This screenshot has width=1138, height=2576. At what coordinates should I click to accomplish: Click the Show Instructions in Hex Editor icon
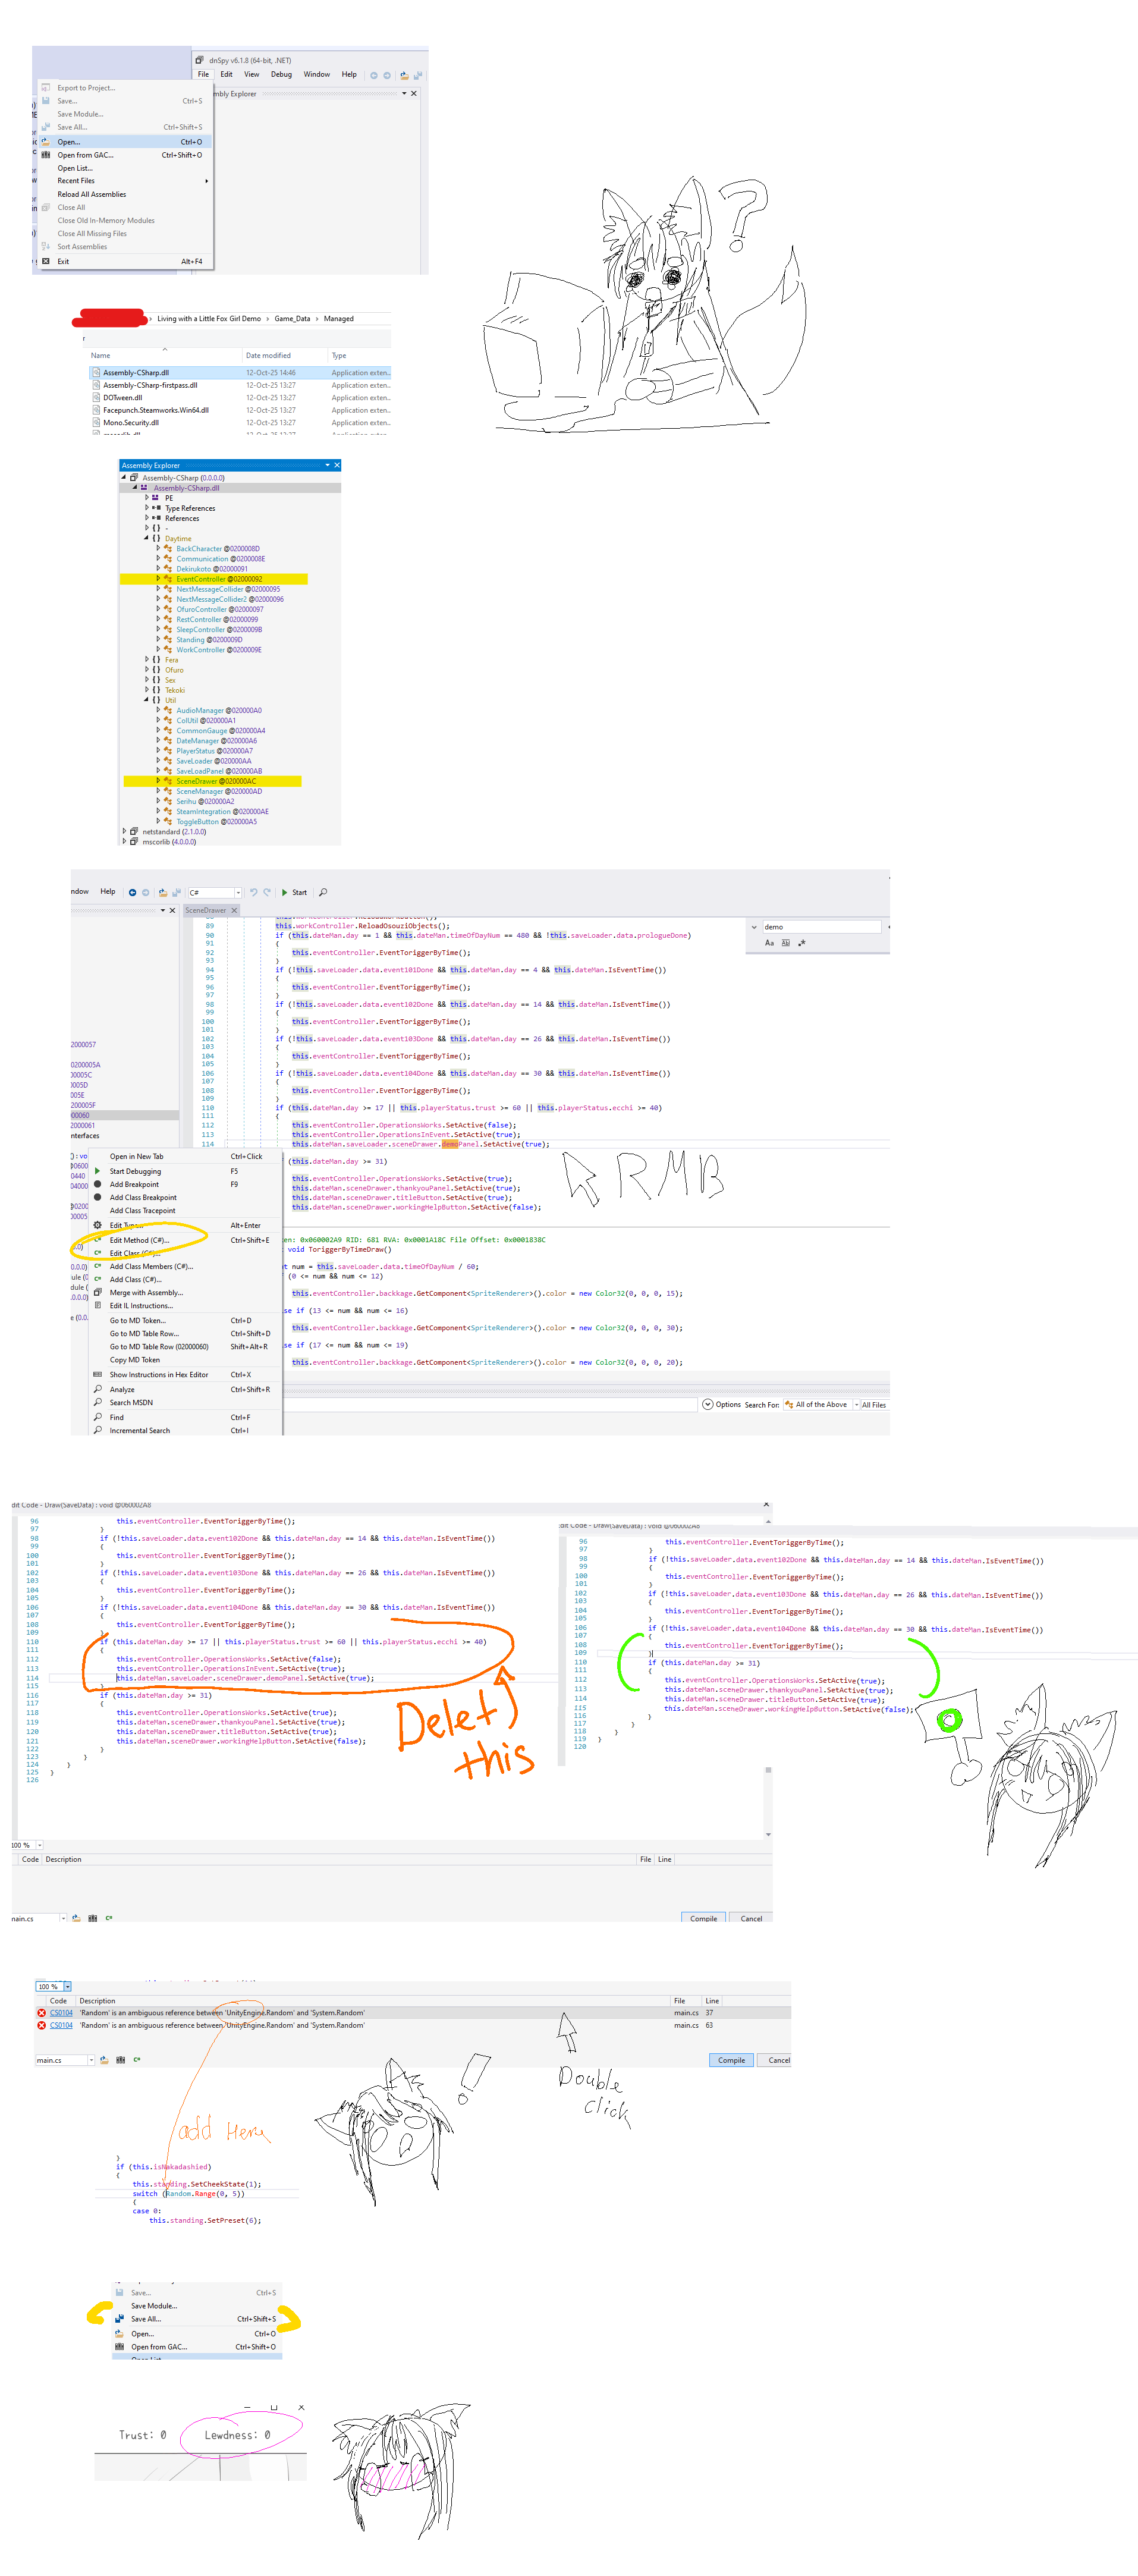[97, 1374]
